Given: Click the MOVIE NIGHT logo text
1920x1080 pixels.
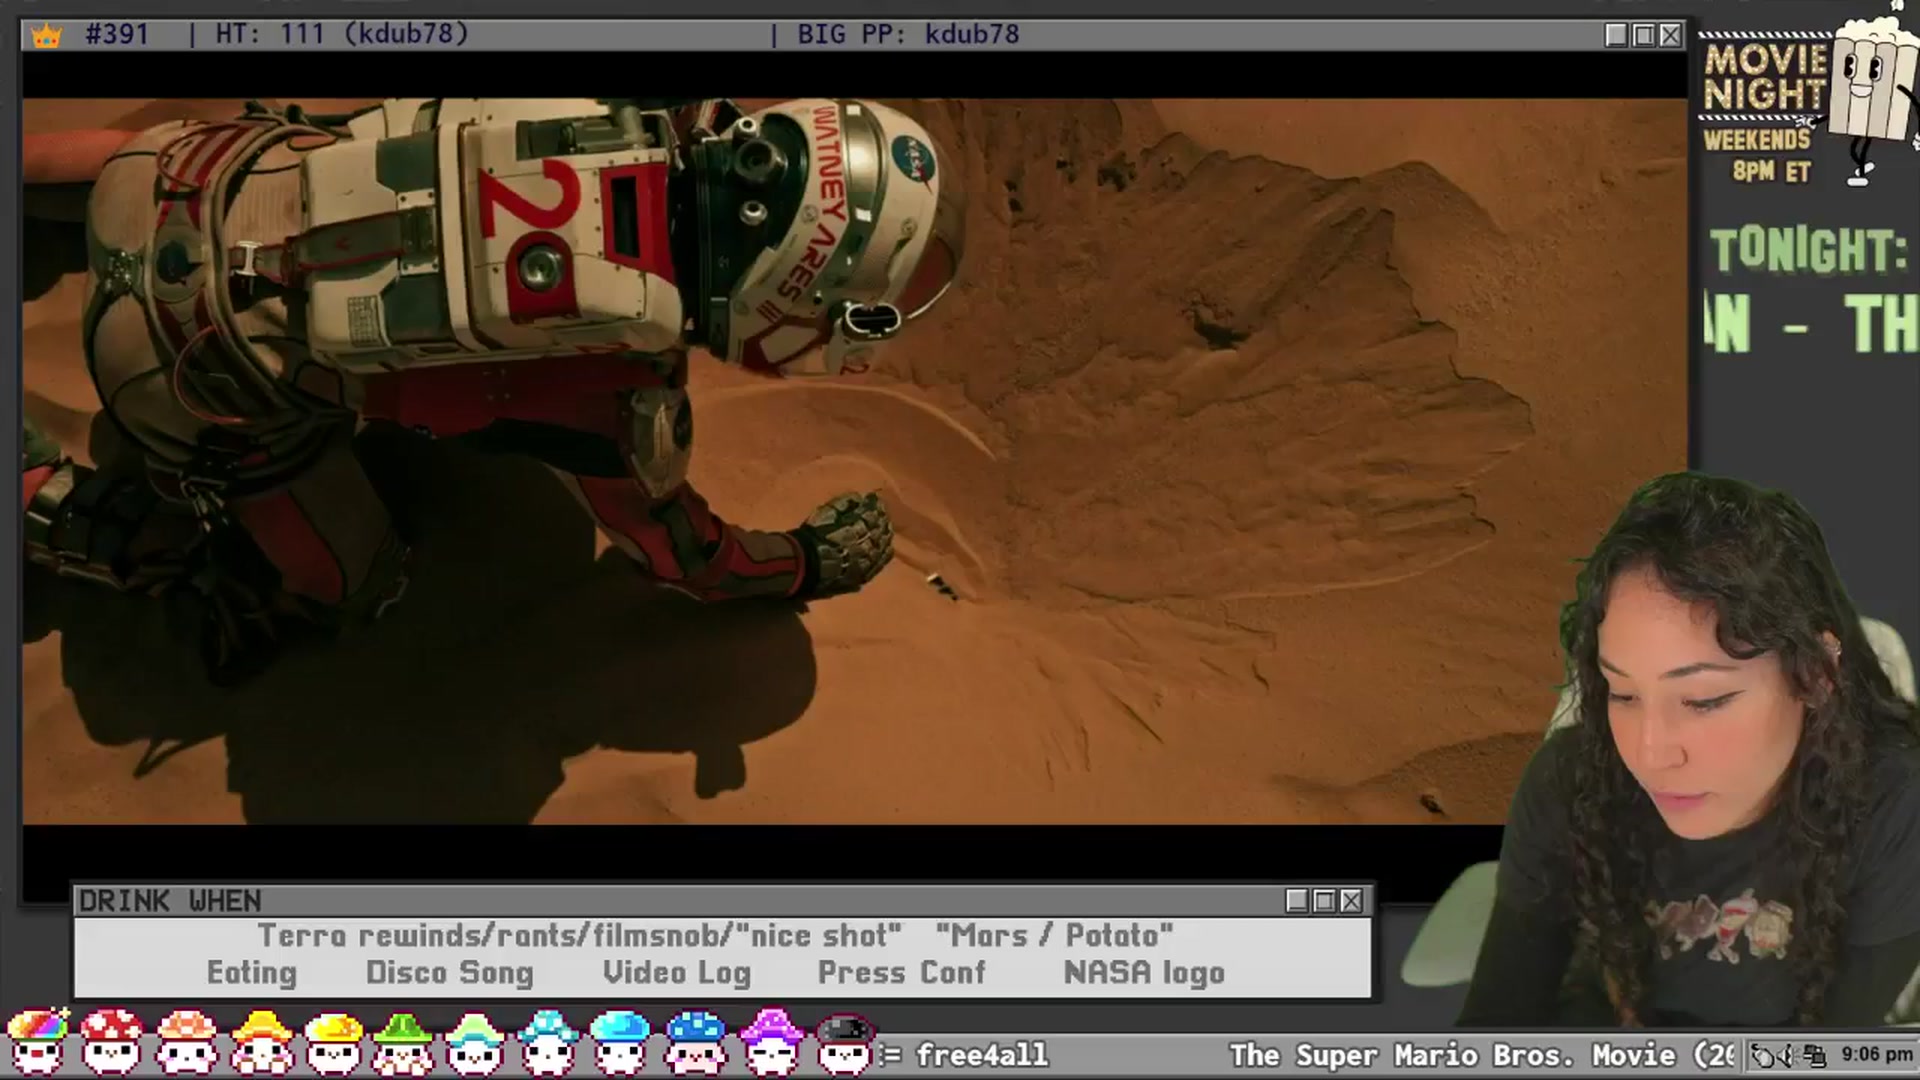Looking at the screenshot, I should [x=1765, y=77].
